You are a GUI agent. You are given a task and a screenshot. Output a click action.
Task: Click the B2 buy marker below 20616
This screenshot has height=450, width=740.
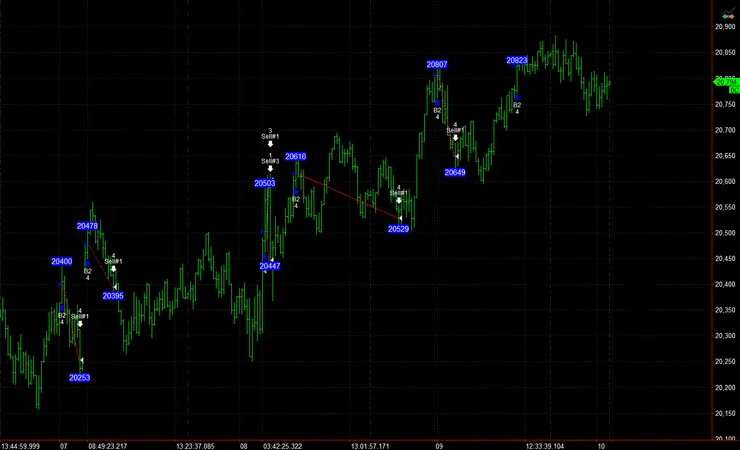click(296, 199)
